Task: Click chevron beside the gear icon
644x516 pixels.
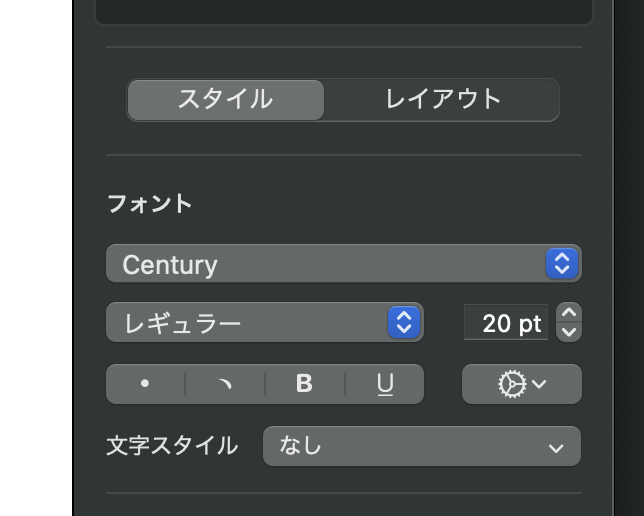Action: coord(539,384)
